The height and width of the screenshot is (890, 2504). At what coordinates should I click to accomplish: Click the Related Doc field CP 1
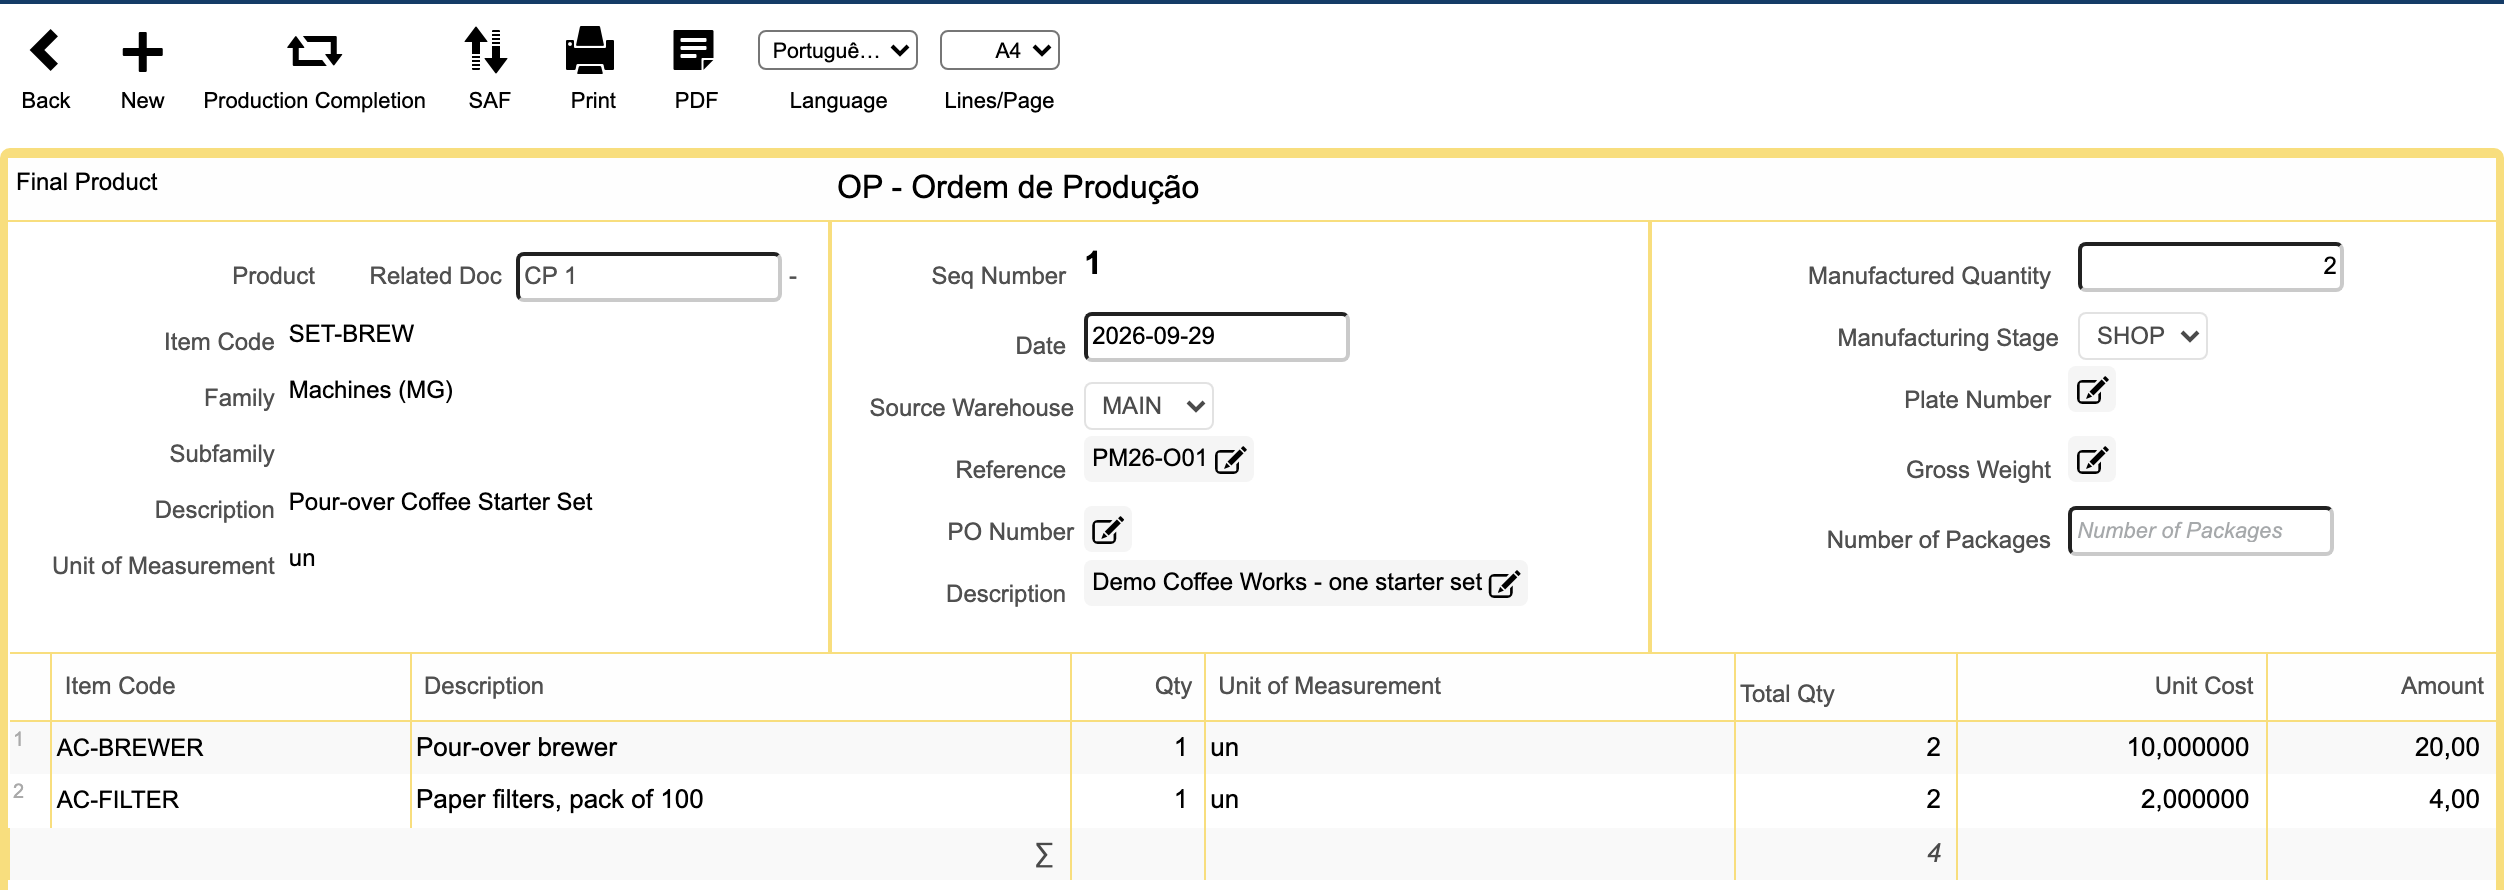coord(648,276)
